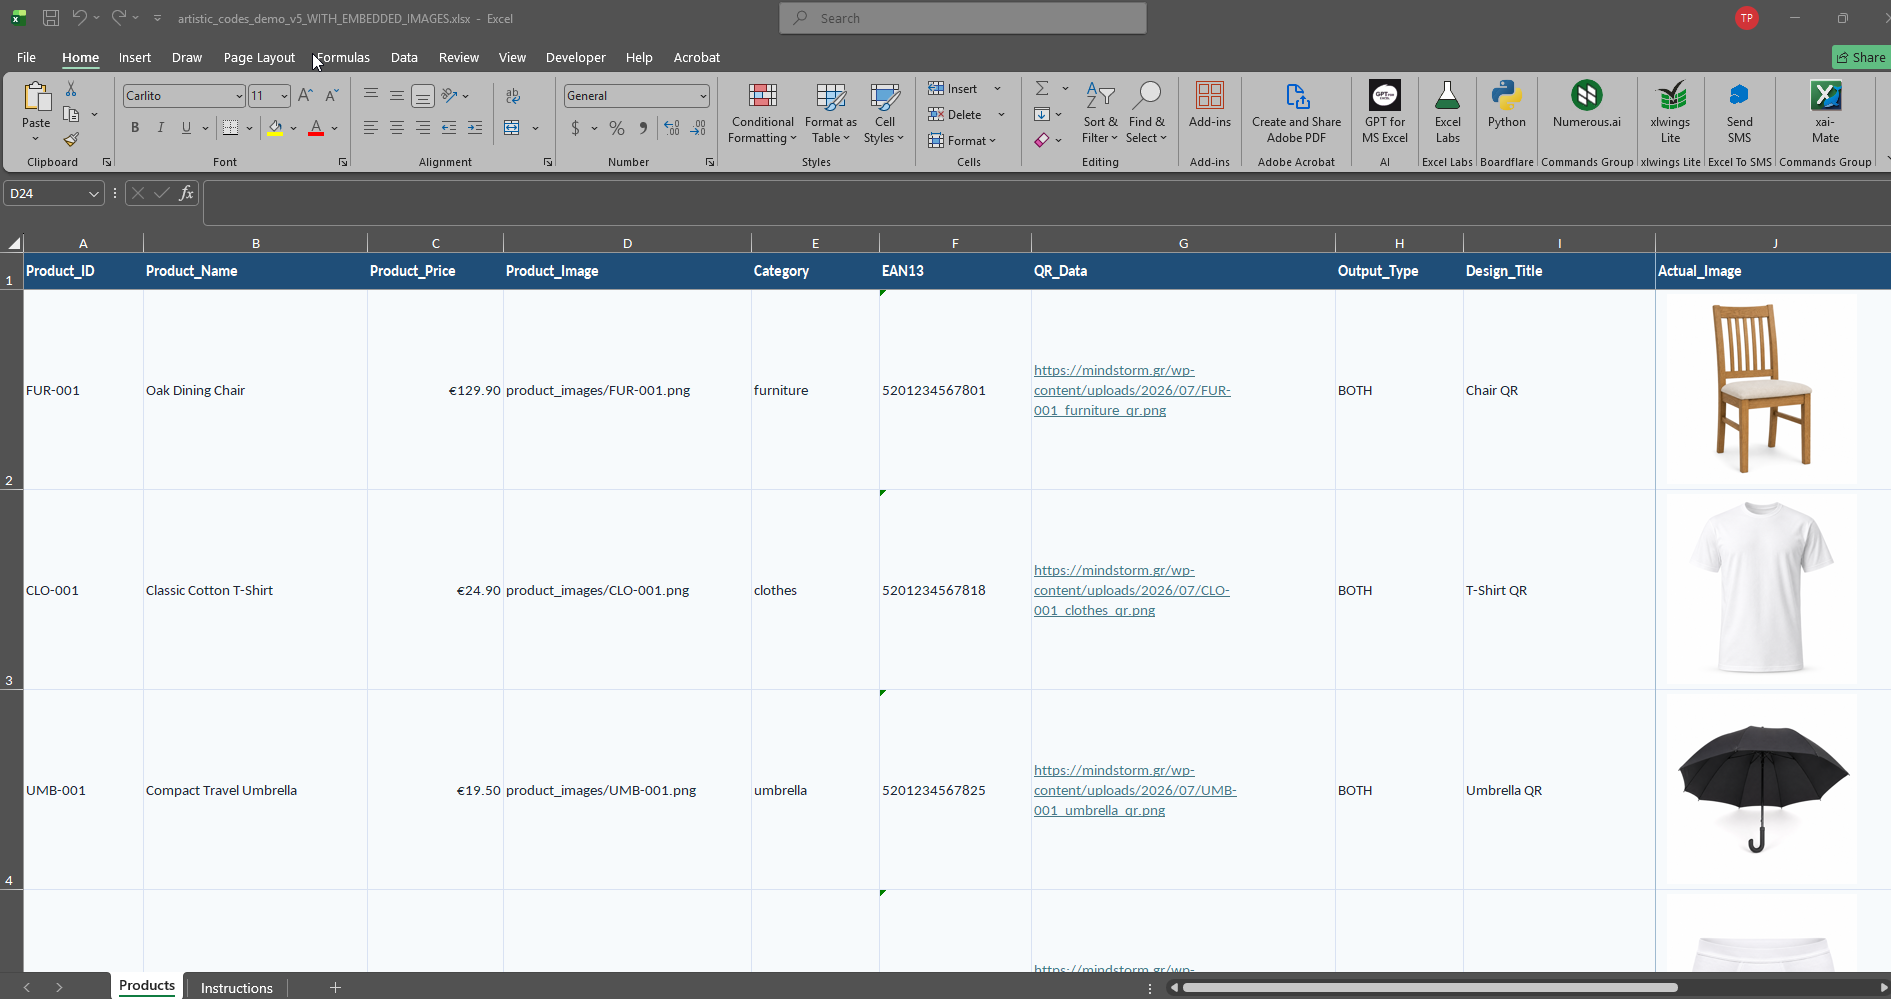Apply the yellow Fill Color swatch
The width and height of the screenshot is (1891, 999).
[x=275, y=128]
